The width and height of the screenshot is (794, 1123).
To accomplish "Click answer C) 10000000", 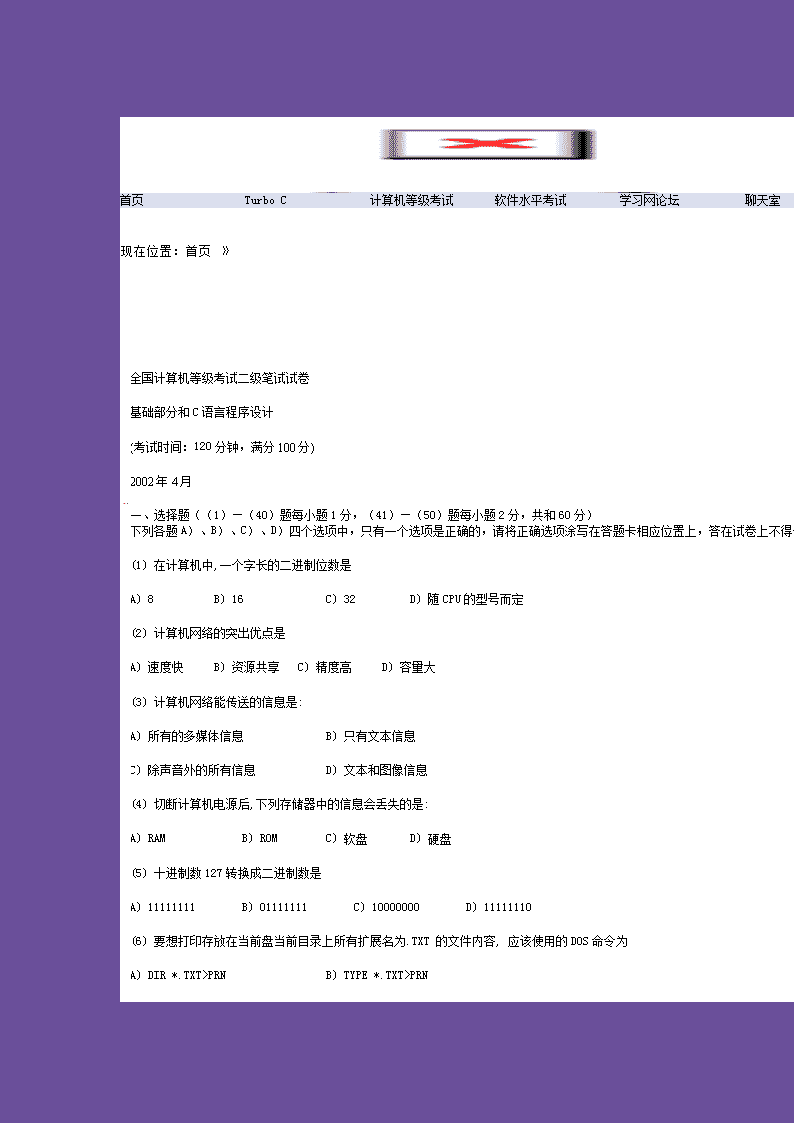I will point(387,907).
